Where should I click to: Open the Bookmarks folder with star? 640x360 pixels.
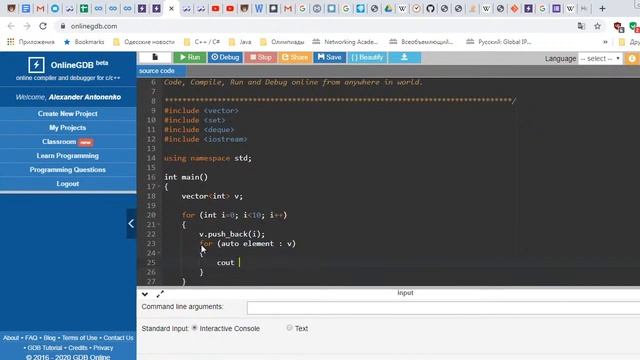pos(84,42)
